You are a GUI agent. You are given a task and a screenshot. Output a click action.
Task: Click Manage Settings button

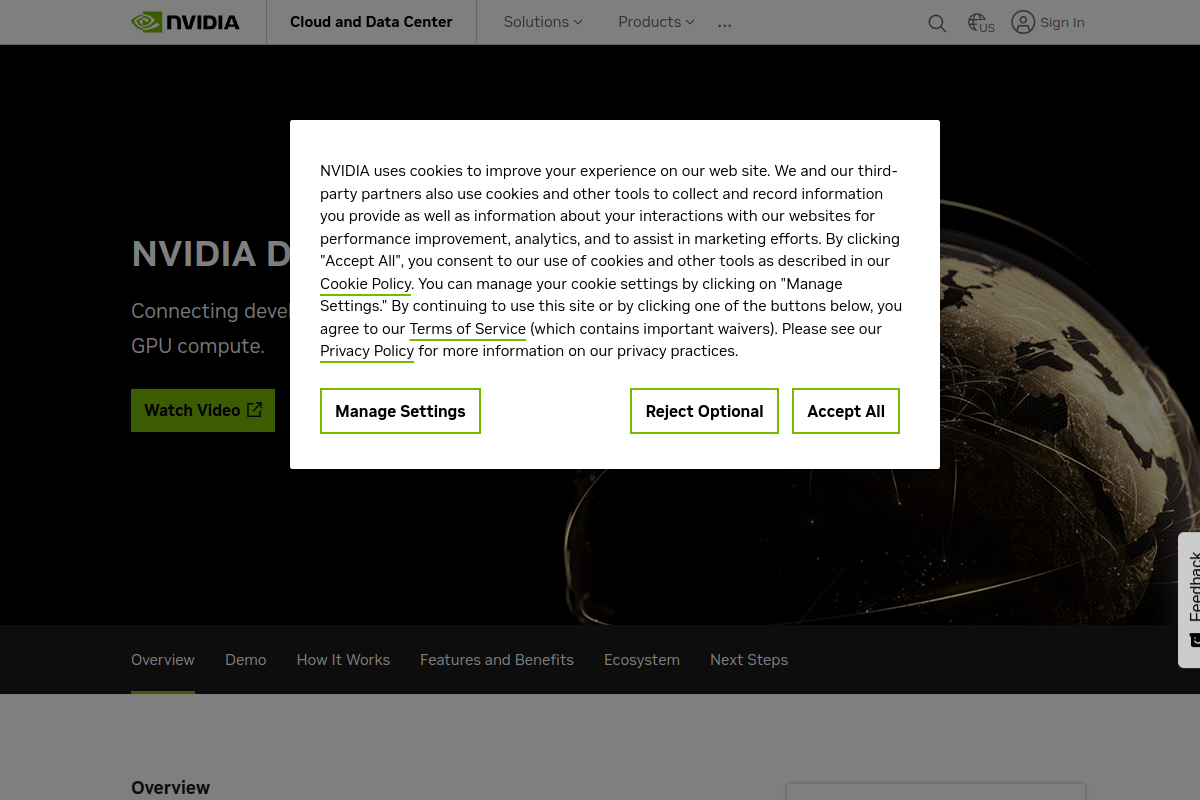(400, 411)
